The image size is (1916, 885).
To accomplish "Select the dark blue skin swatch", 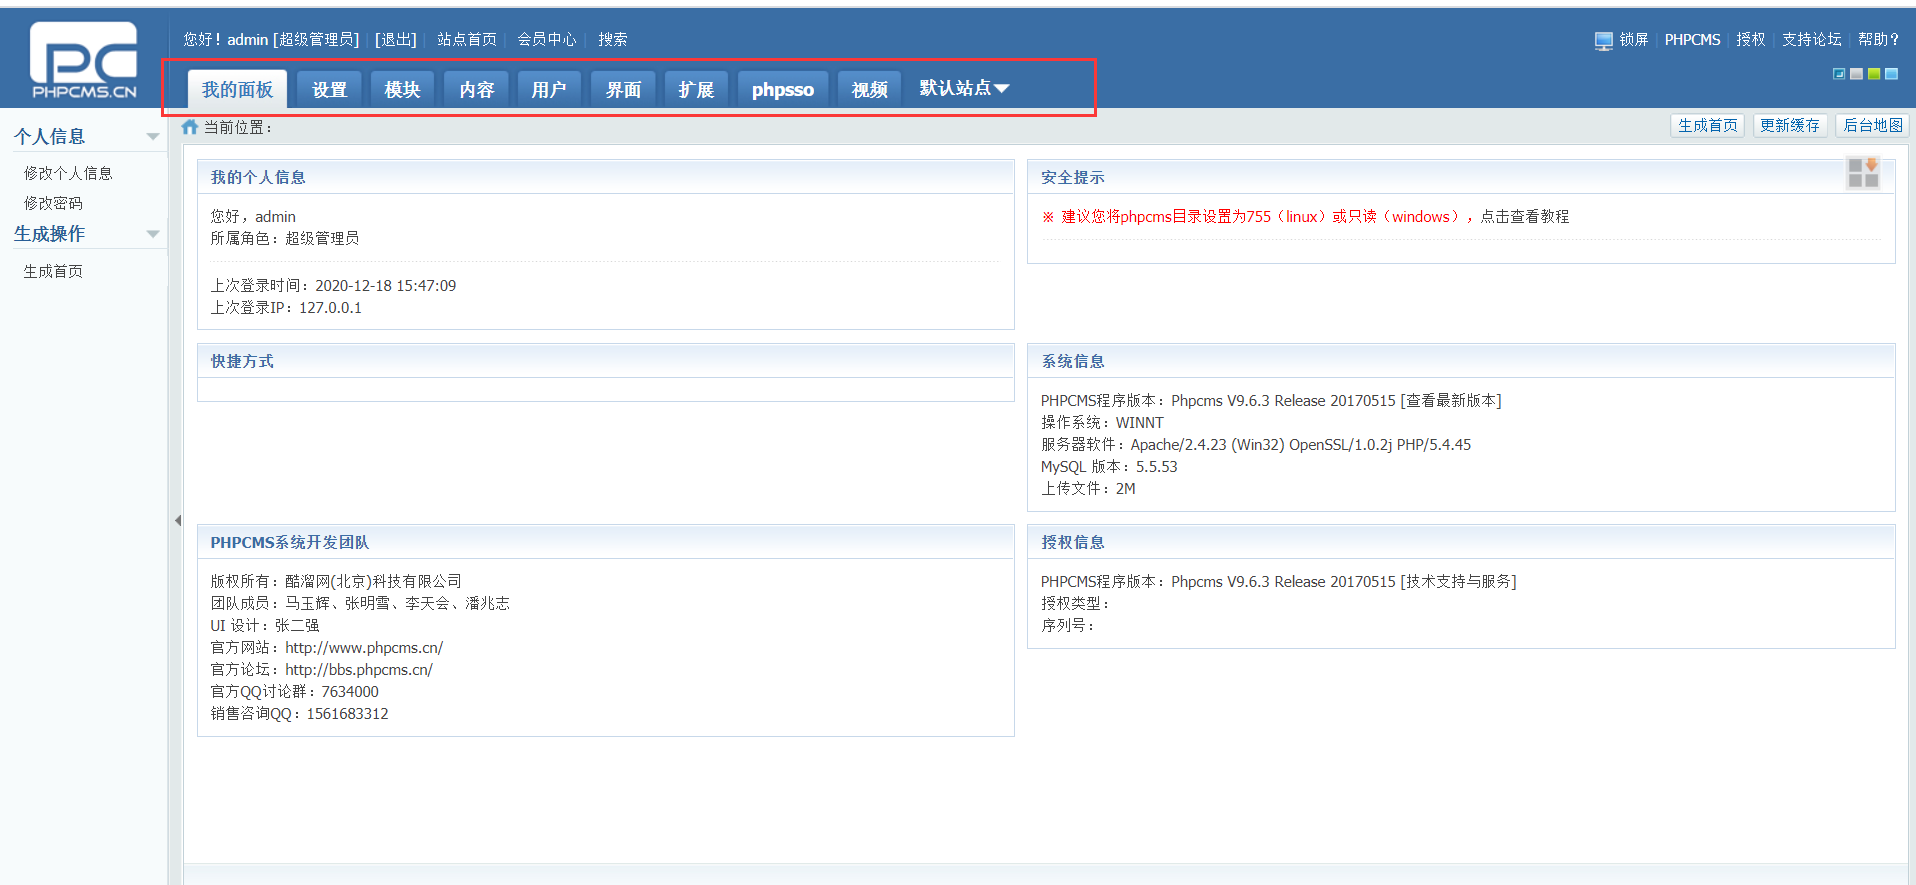I will [x=1839, y=74].
